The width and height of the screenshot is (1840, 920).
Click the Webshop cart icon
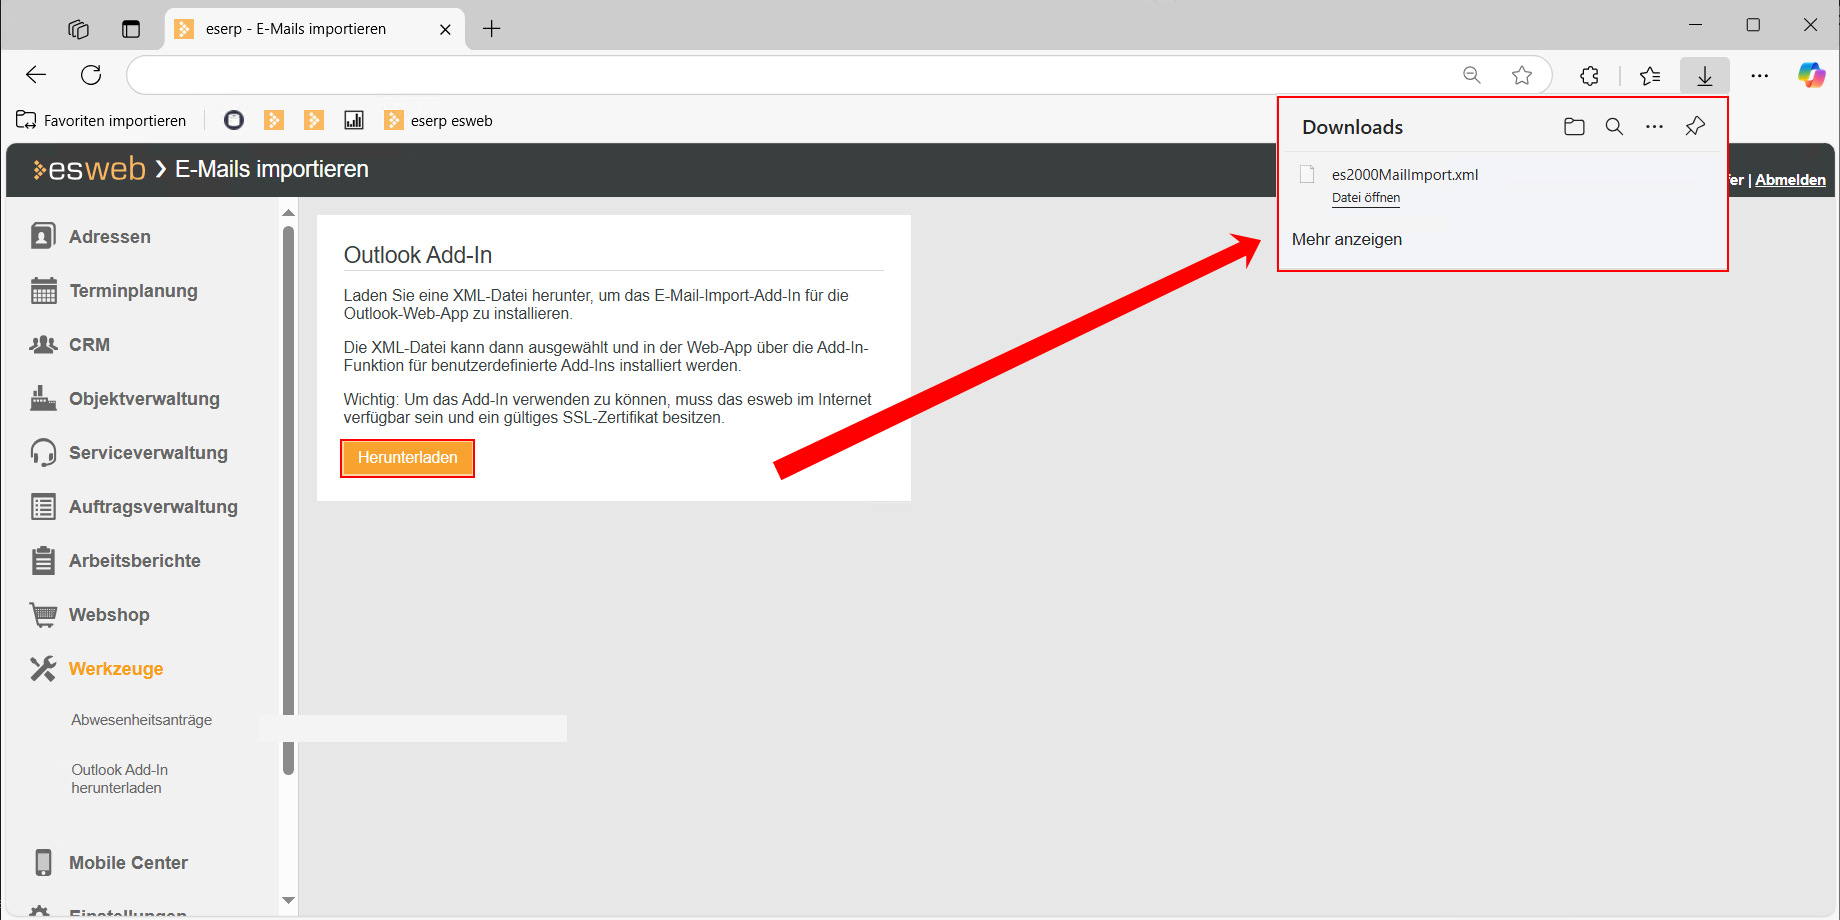tap(43, 615)
